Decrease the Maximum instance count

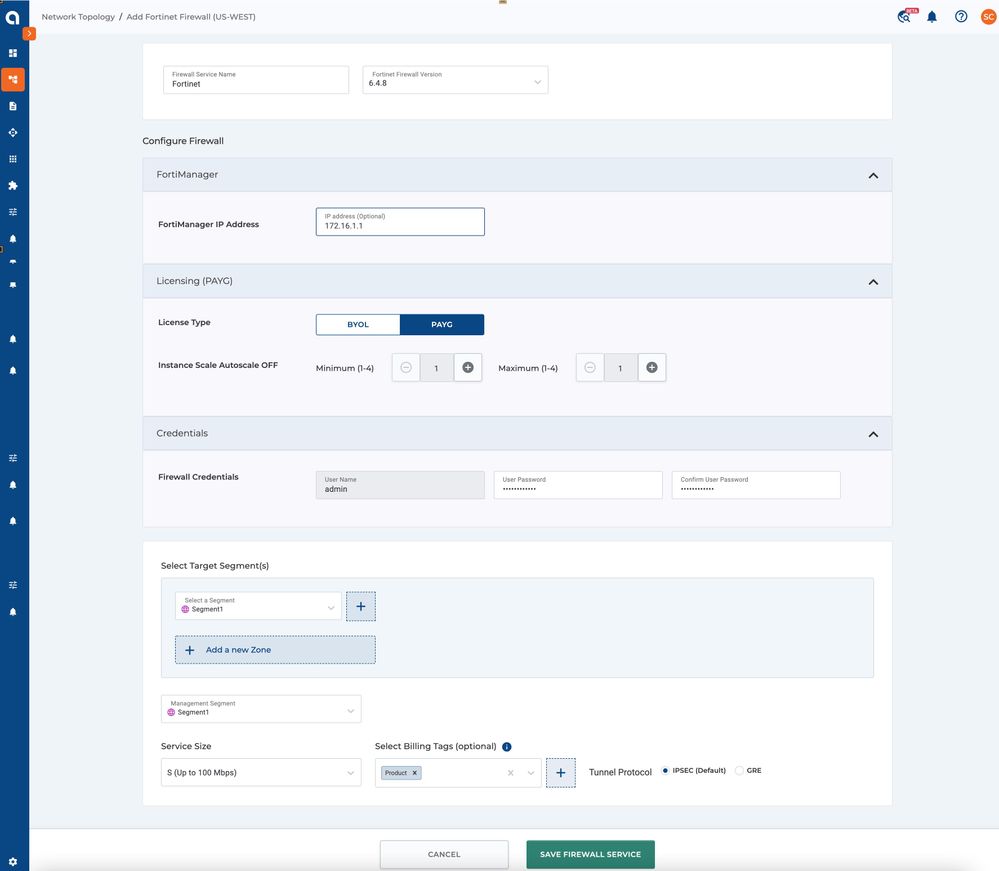point(590,368)
